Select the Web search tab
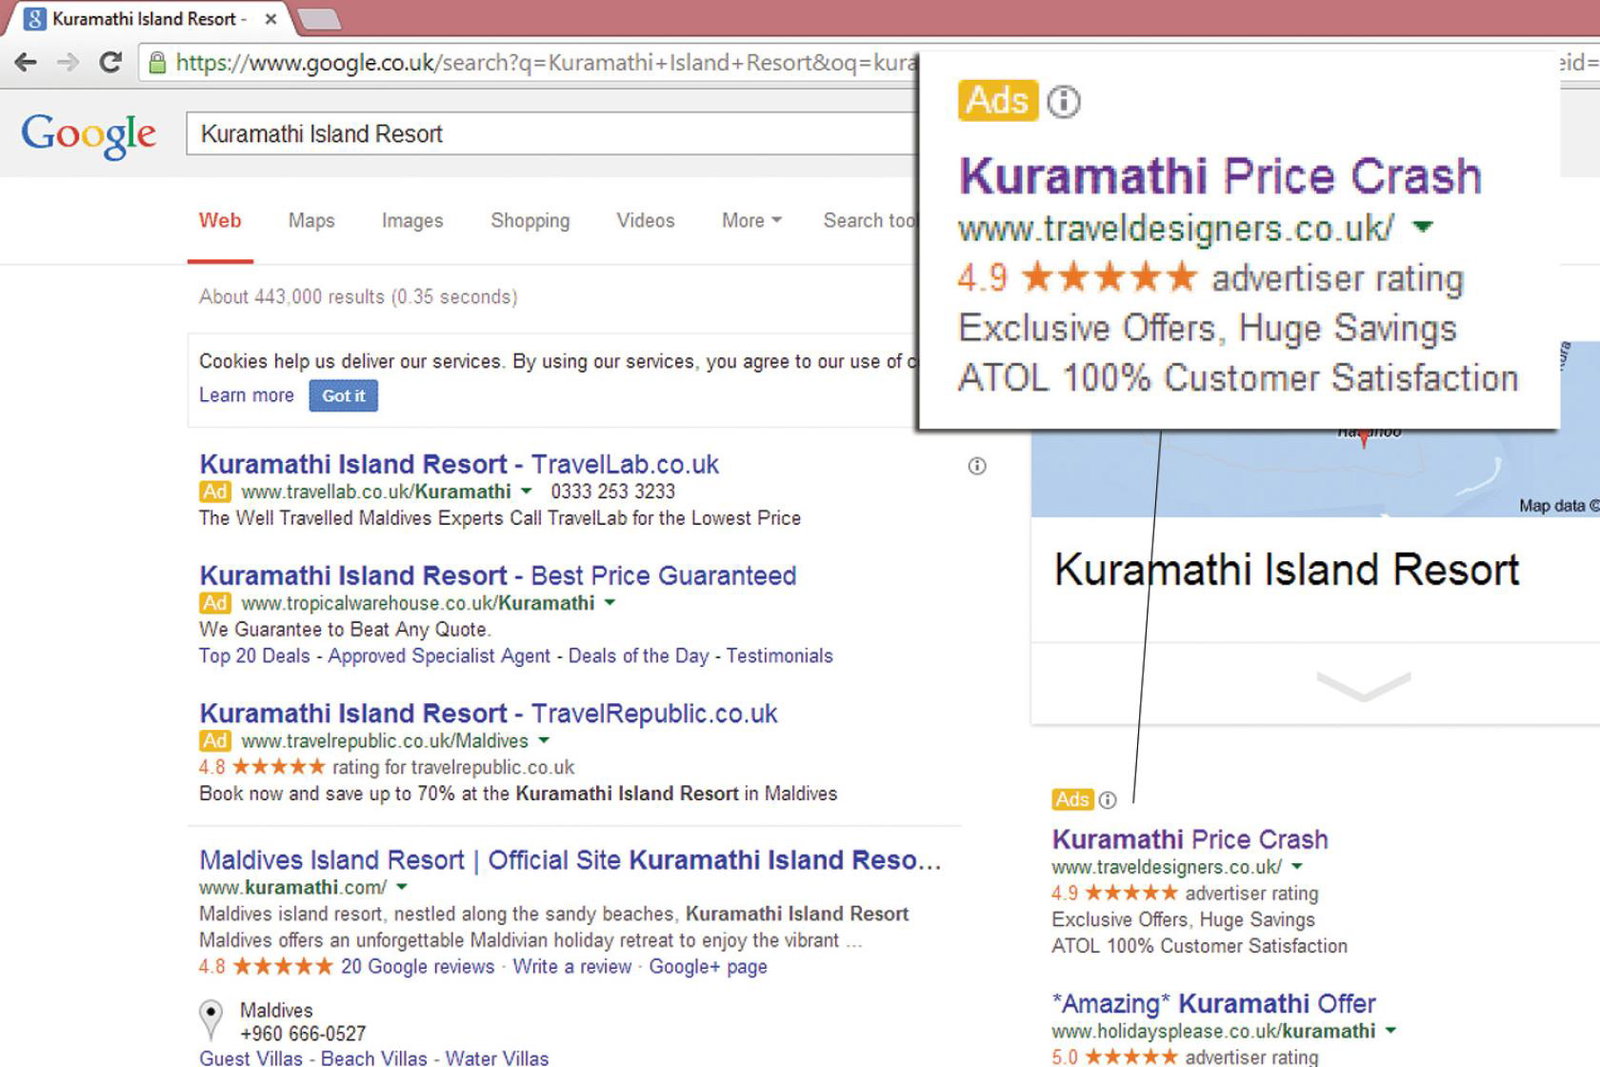This screenshot has height=1067, width=1600. (220, 220)
